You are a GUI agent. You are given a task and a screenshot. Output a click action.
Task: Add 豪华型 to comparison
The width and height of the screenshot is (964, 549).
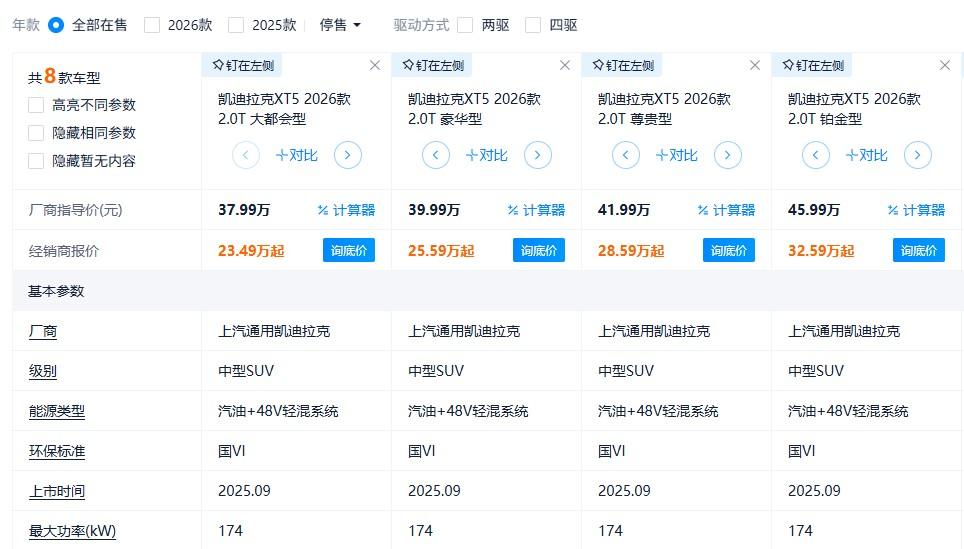486,156
